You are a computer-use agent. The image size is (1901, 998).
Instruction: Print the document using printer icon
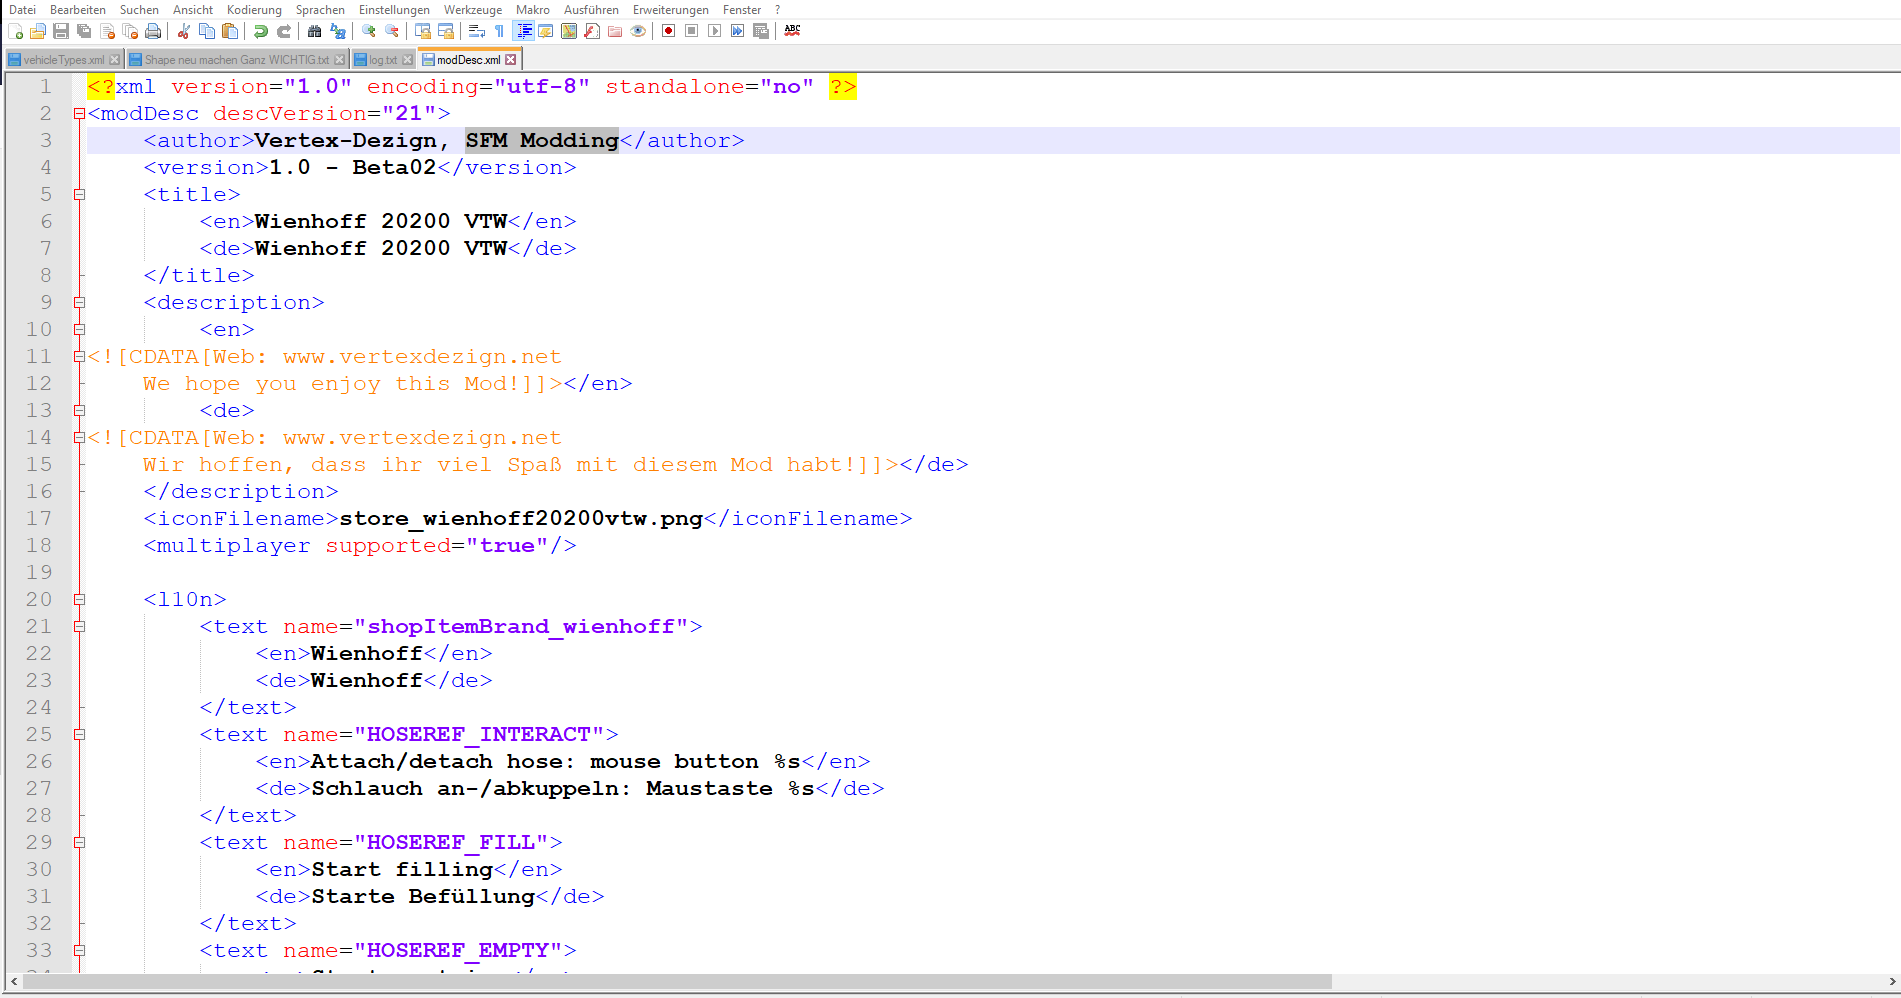click(153, 31)
